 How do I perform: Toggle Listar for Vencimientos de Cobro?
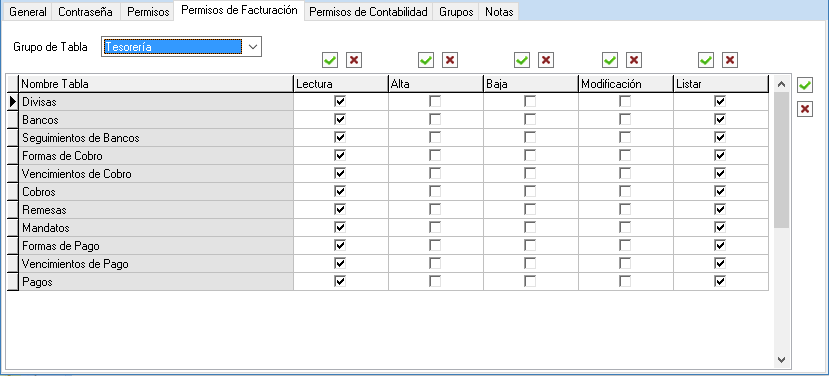tap(720, 173)
